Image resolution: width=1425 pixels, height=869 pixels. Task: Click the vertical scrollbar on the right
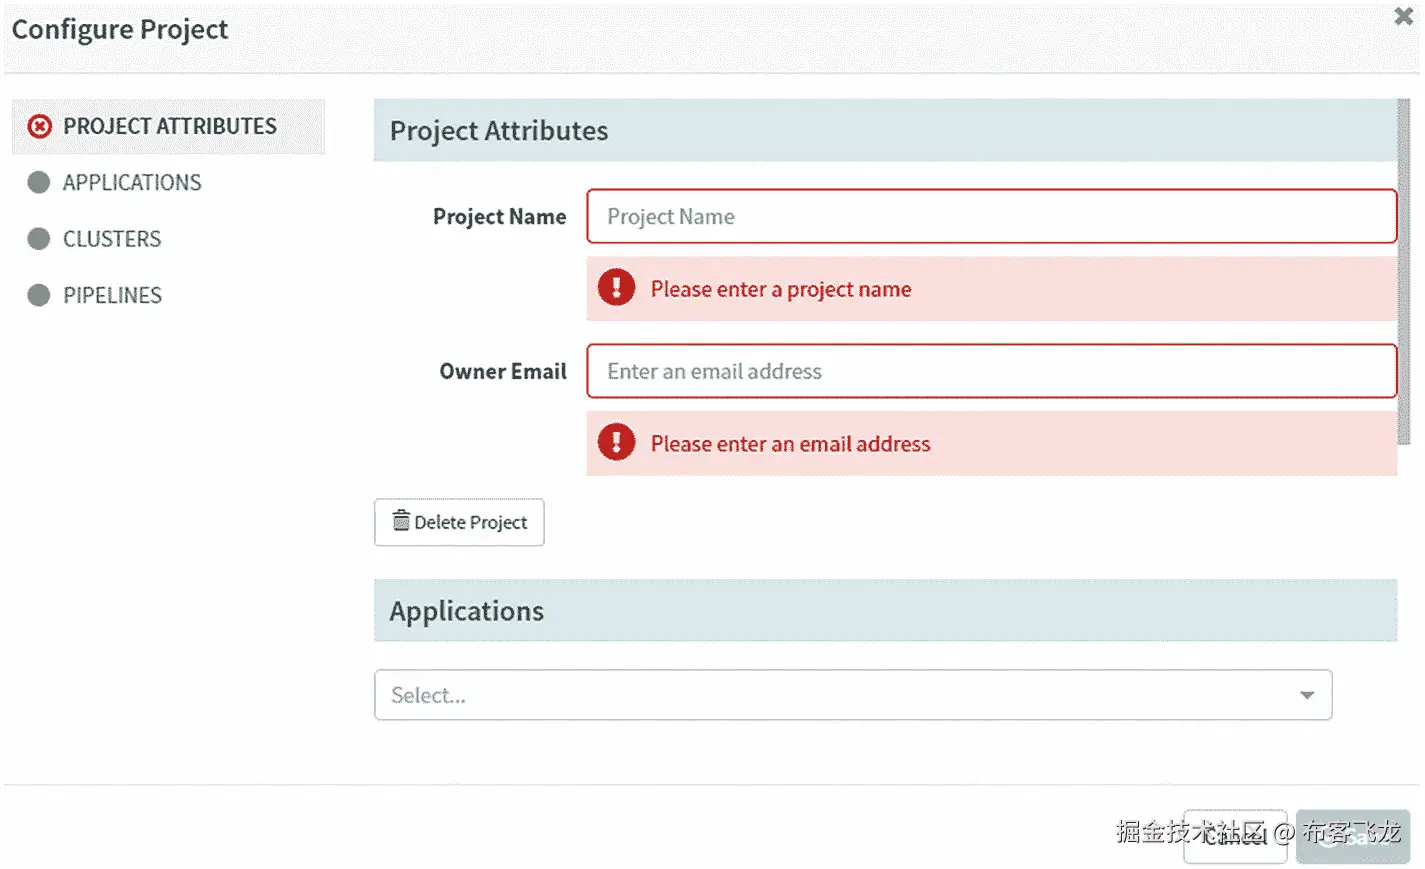pos(1404,270)
